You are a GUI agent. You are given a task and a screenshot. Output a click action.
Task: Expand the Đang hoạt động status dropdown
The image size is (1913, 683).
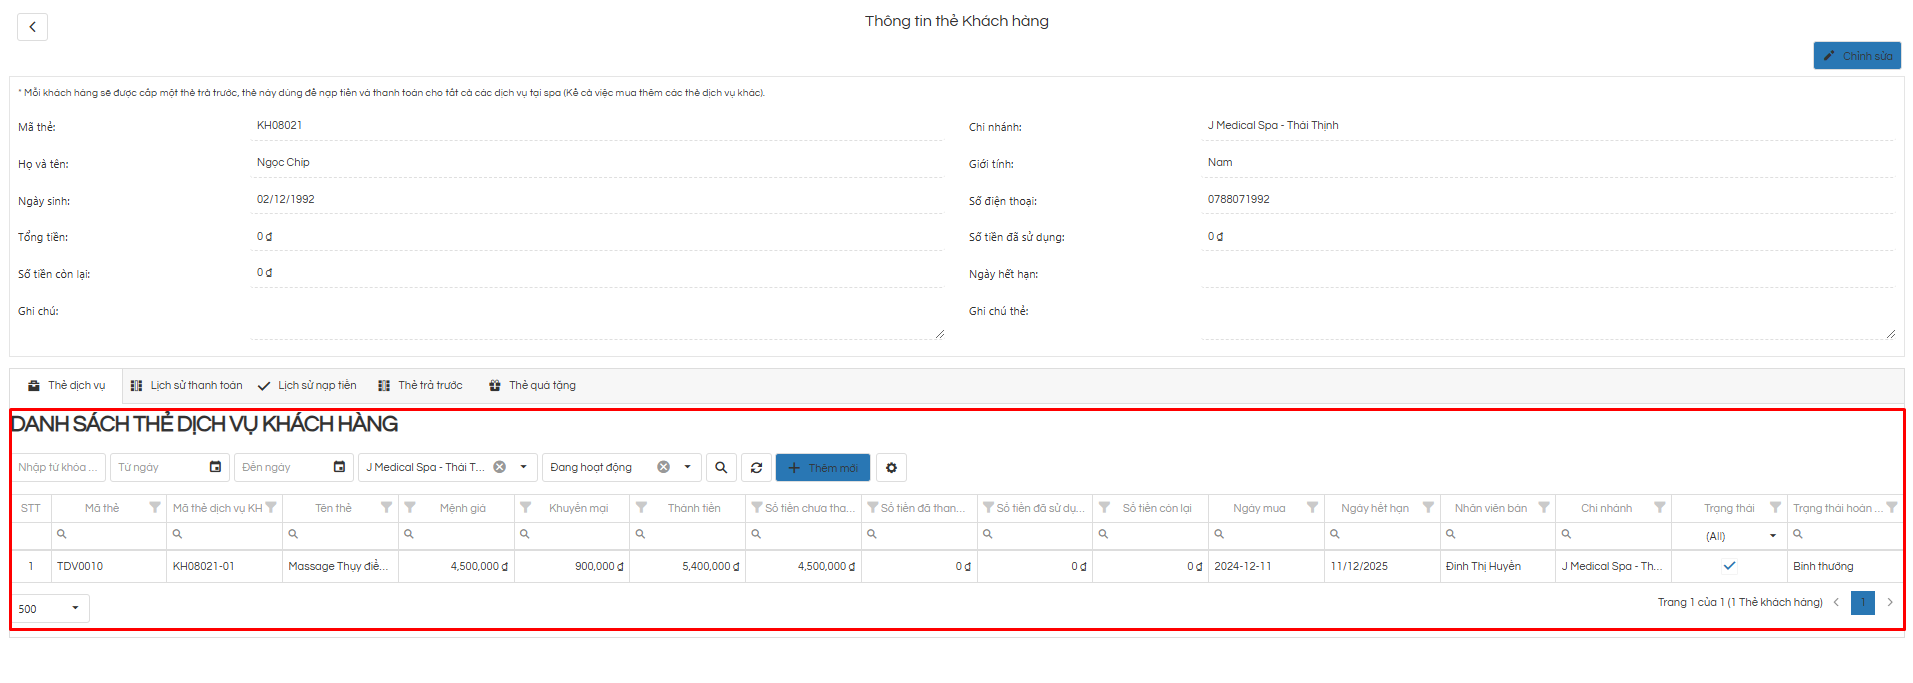point(687,467)
